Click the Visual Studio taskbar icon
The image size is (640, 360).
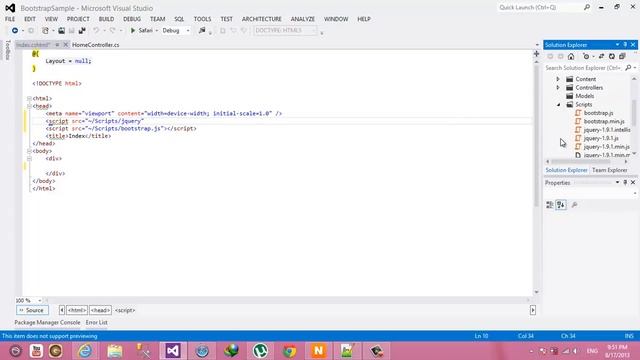[x=173, y=351]
